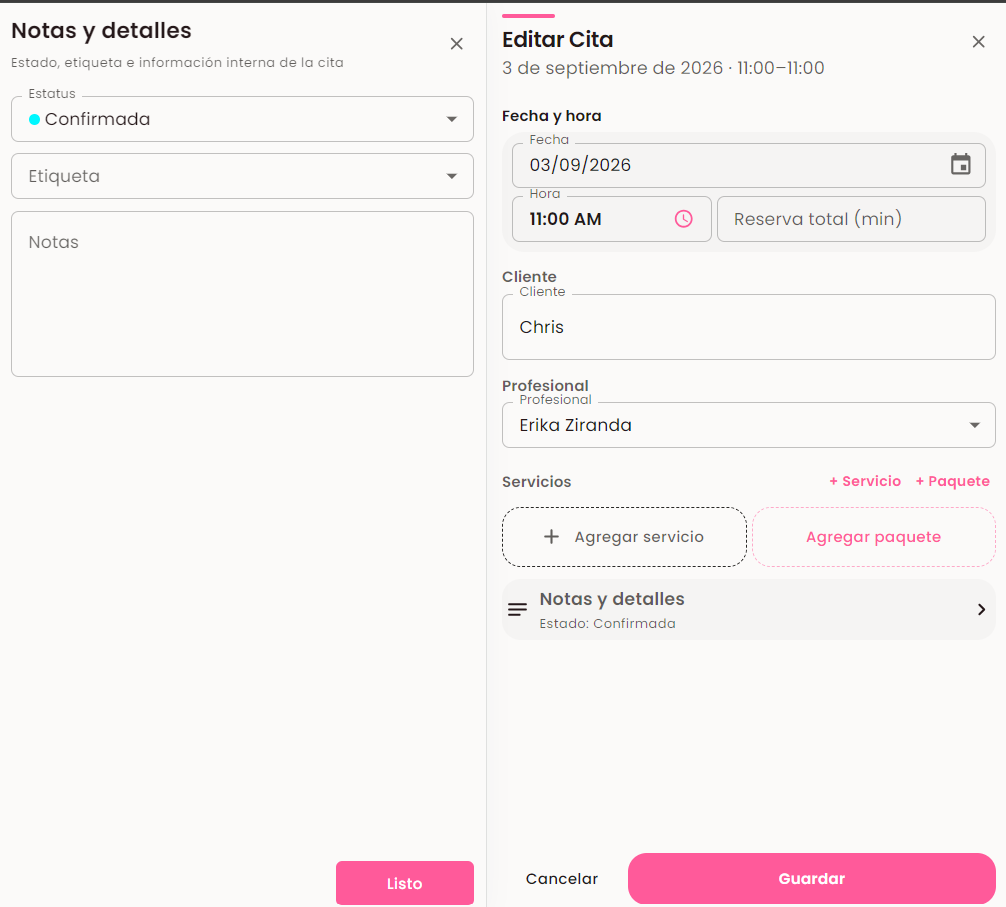Viewport: 1006px width, 907px height.
Task: Click the plus icon in Agregar servicio
Action: click(x=551, y=537)
